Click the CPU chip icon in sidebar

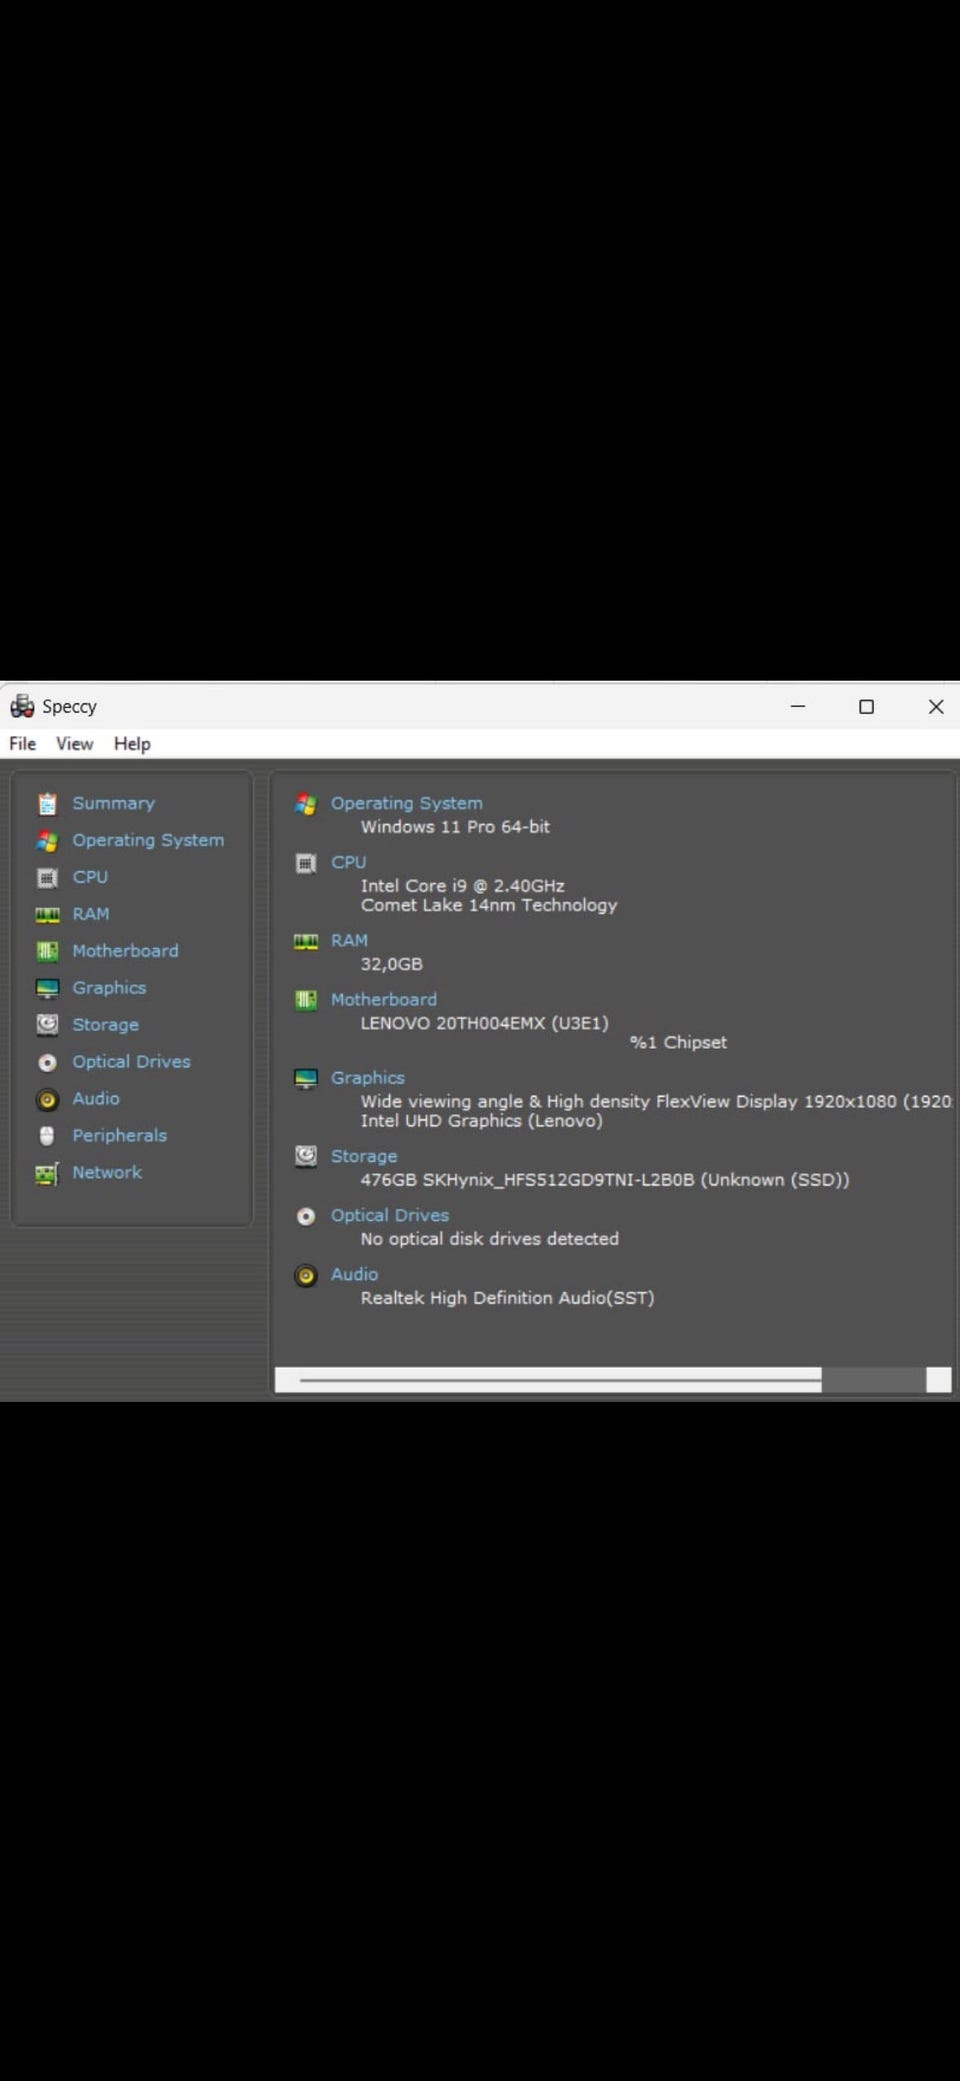click(x=47, y=878)
